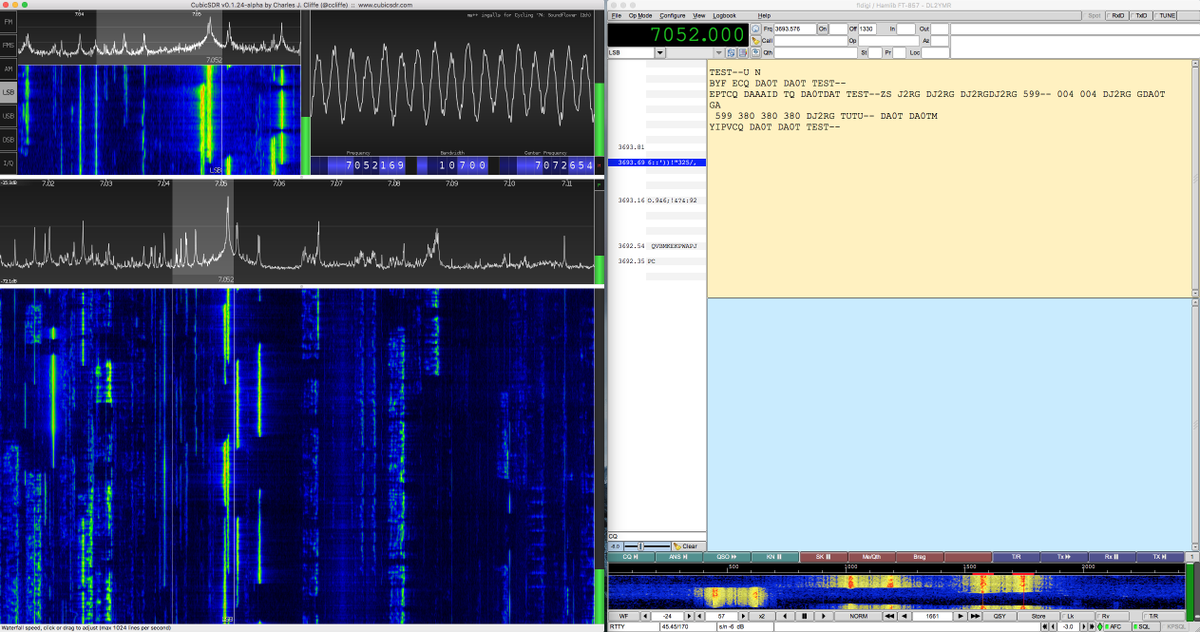Click the Spot button in fldigi
Screen dimensions: 1200x632
pyautogui.click(x=1092, y=16)
